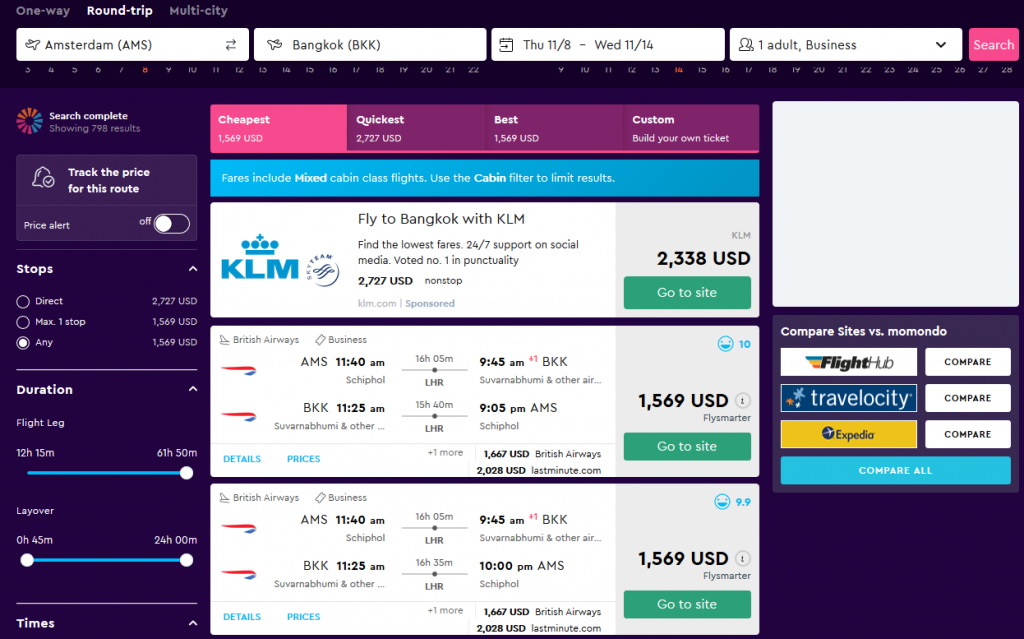Swap origin and destination arrows icon
Image resolution: width=1024 pixels, height=639 pixels.
pyautogui.click(x=231, y=44)
